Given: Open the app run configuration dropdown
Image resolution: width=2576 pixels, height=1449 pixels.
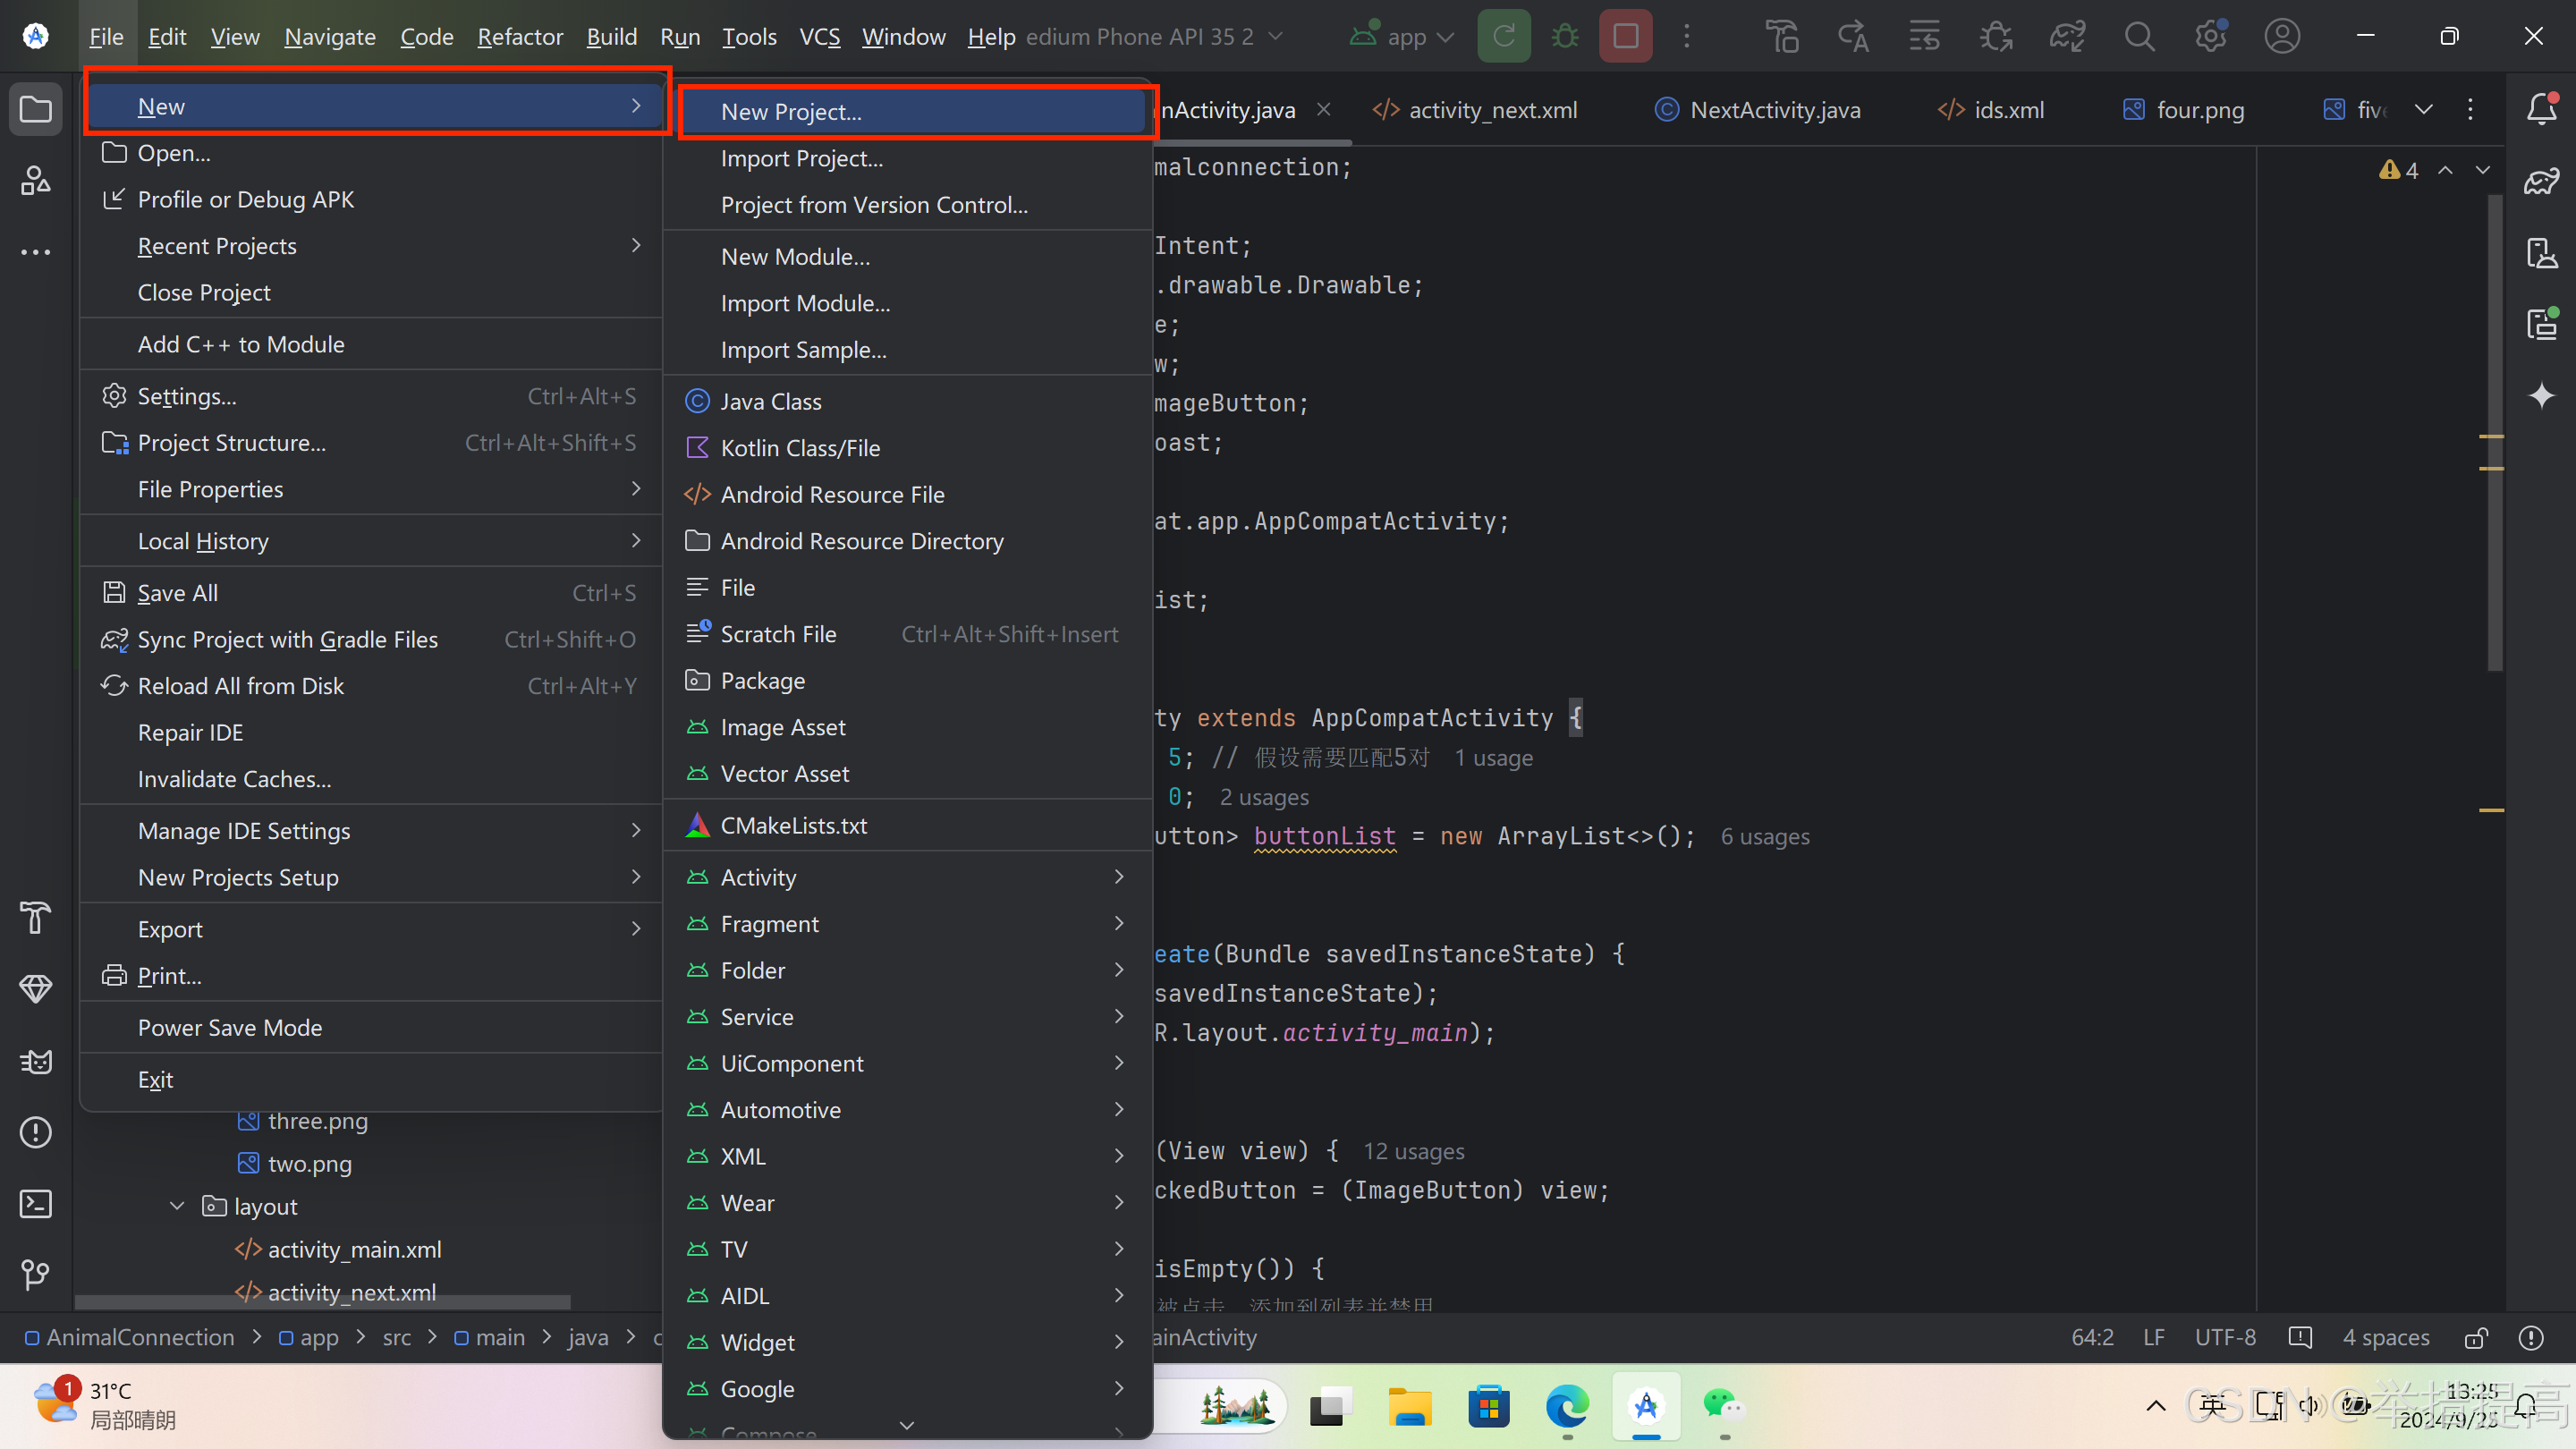Looking at the screenshot, I should (1405, 37).
